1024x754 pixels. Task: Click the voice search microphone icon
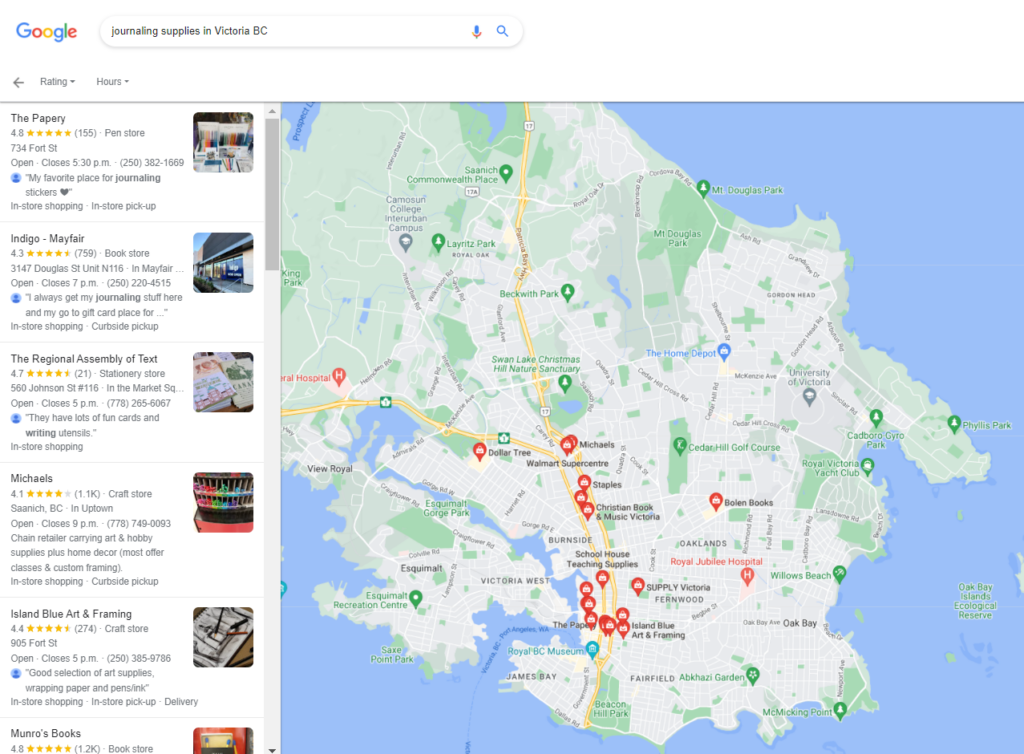point(477,31)
